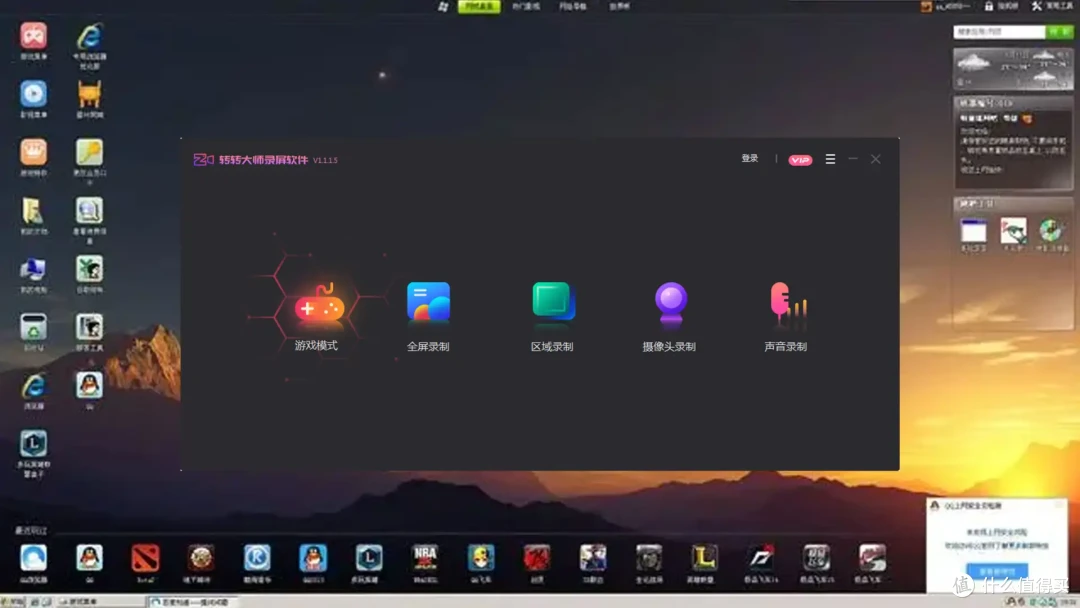Minimize the 转转大师录屏软件 window
1080x608 pixels.
[x=853, y=159]
